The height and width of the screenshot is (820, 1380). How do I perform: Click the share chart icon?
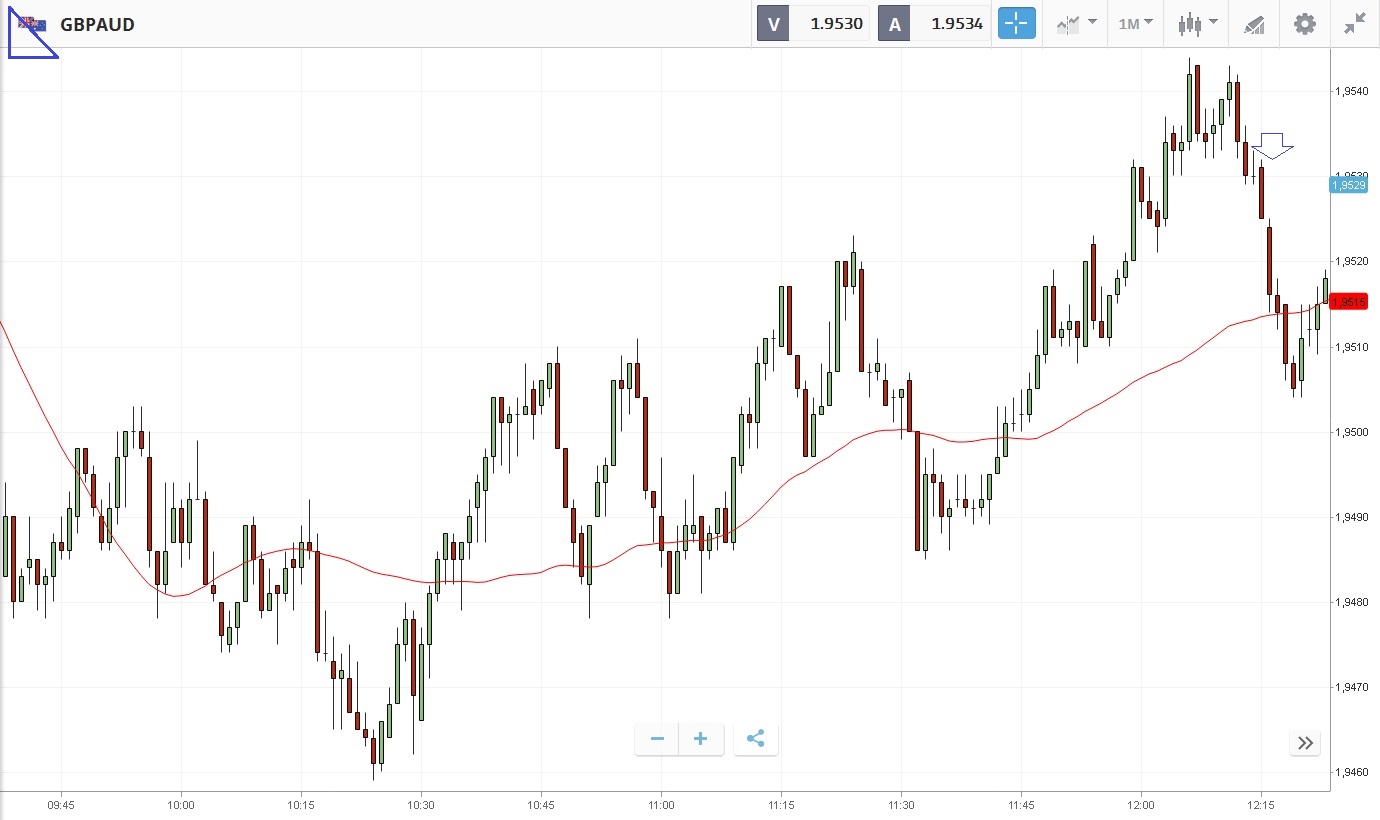click(x=755, y=739)
